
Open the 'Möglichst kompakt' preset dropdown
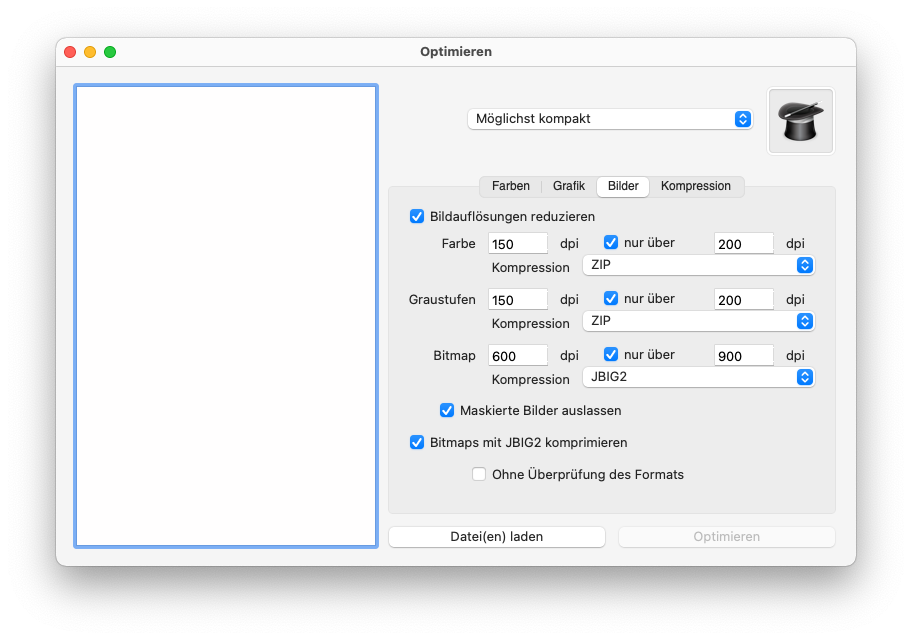pos(609,119)
